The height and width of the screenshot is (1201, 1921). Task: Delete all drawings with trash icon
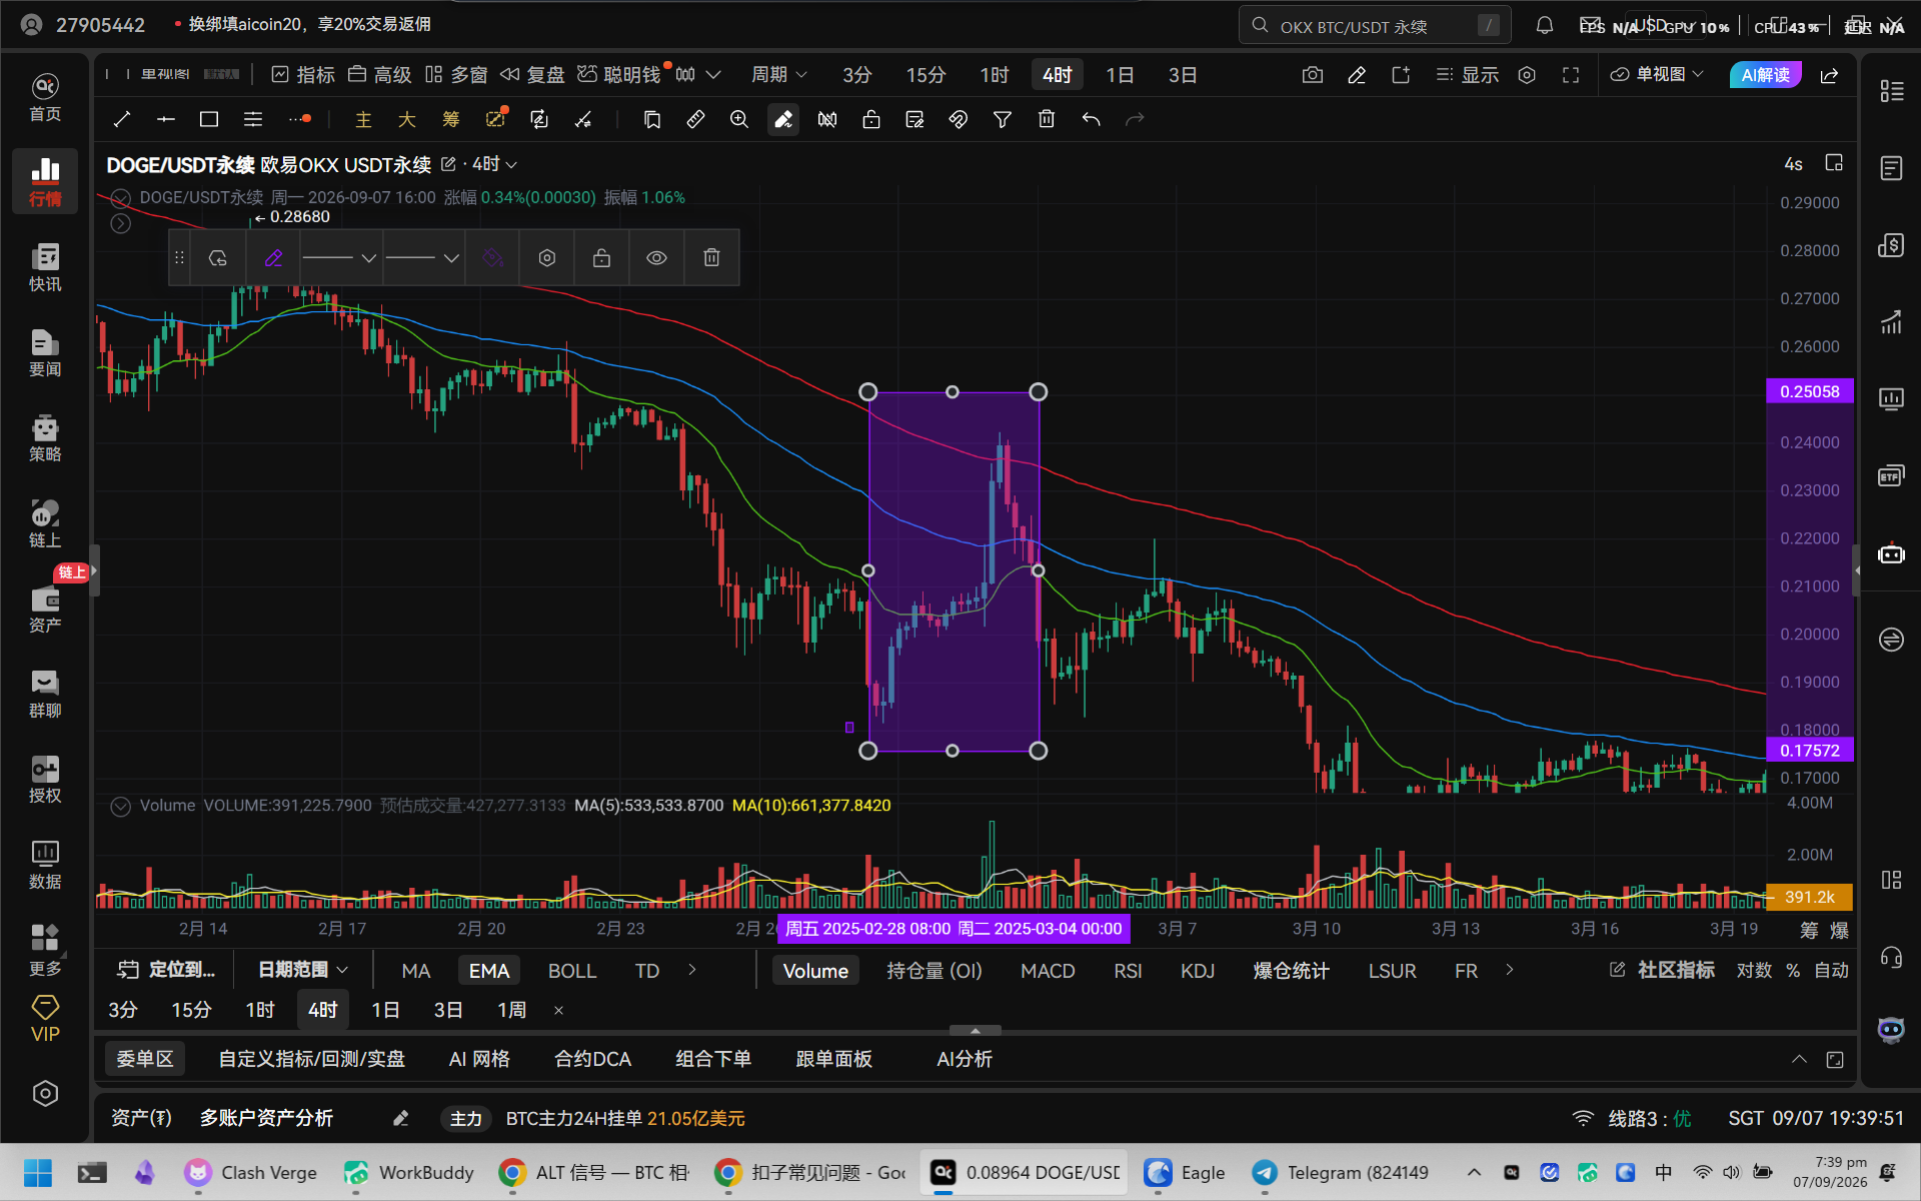pyautogui.click(x=1046, y=120)
